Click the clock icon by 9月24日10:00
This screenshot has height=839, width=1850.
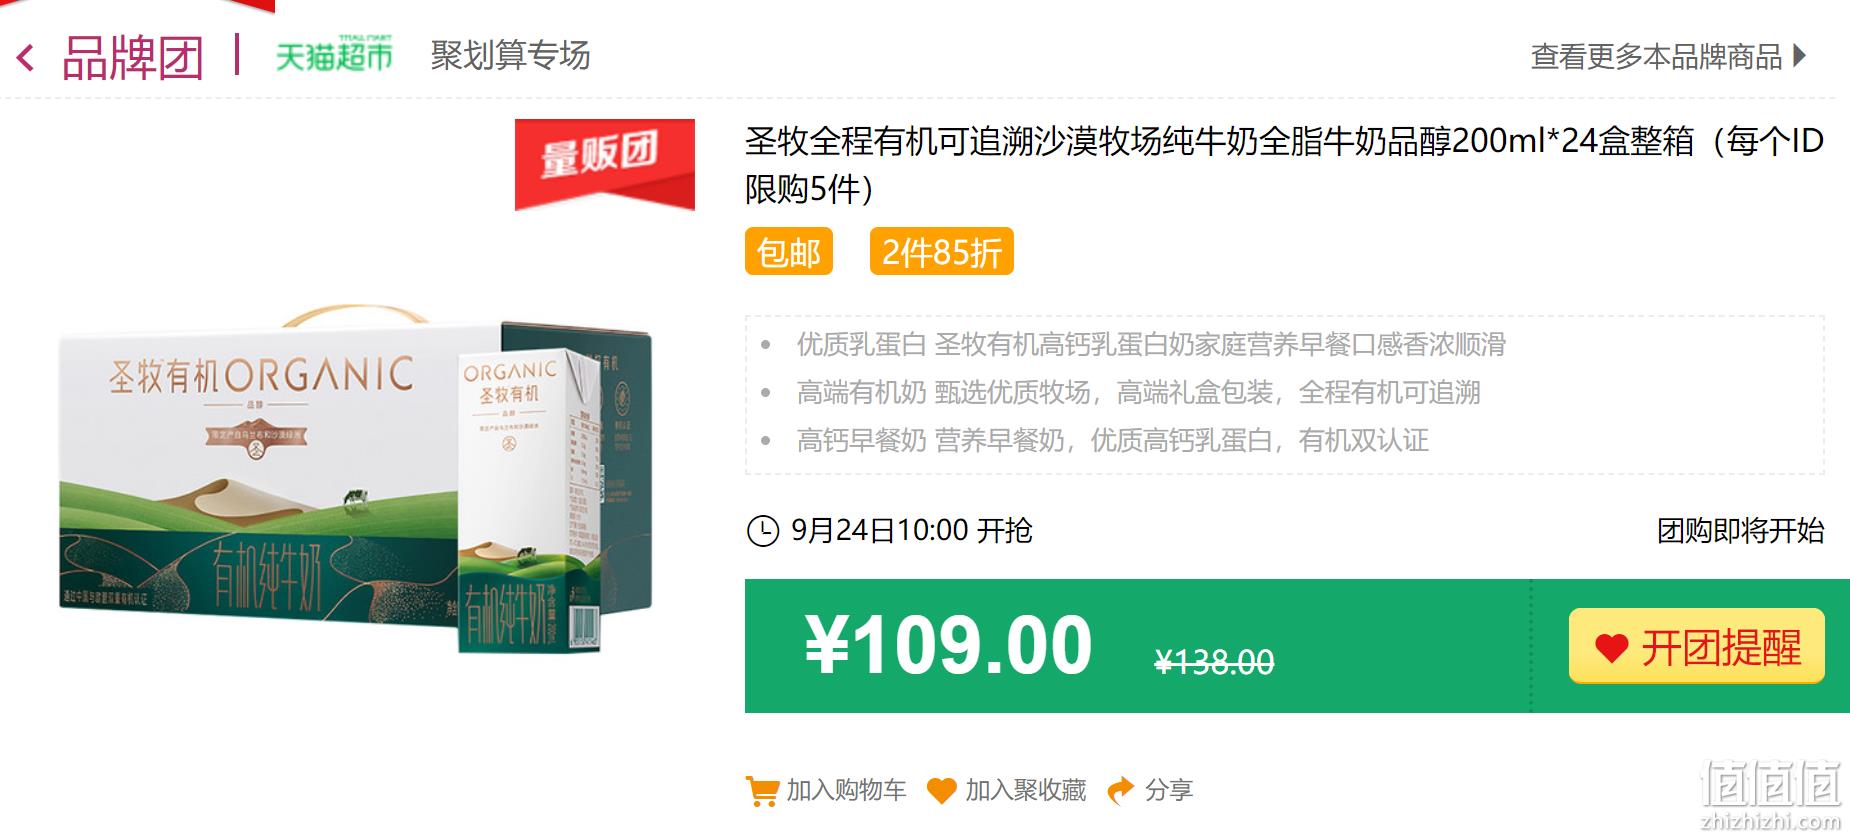click(x=763, y=530)
